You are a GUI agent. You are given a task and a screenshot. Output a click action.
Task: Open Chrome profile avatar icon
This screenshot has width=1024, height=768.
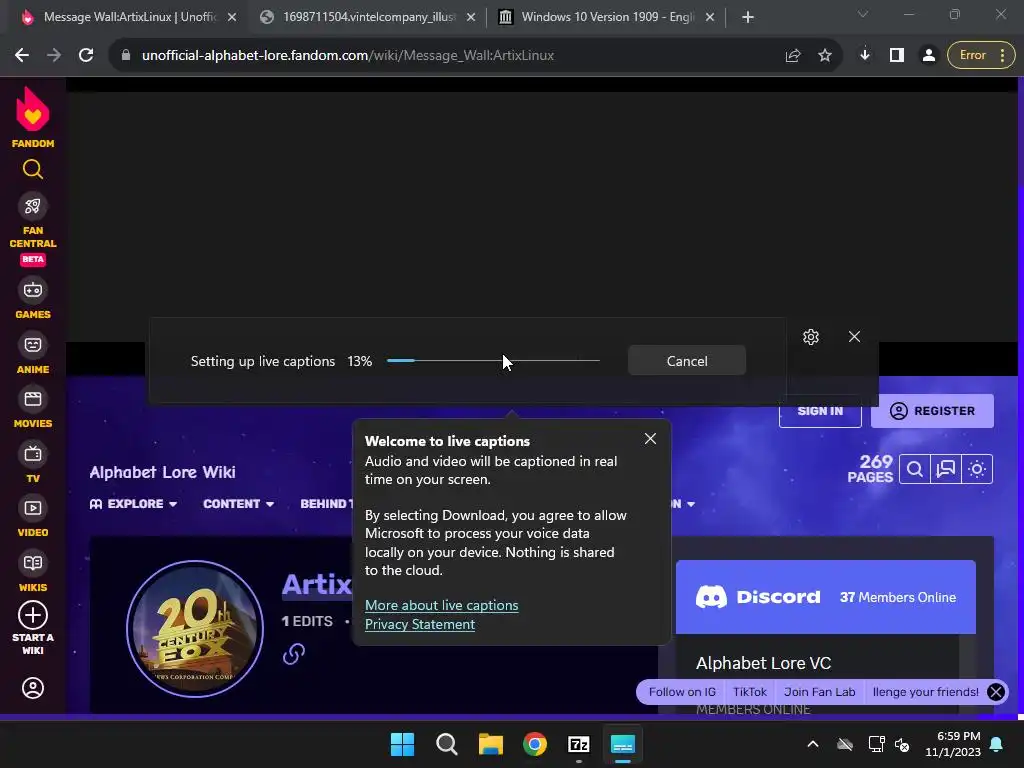(929, 56)
